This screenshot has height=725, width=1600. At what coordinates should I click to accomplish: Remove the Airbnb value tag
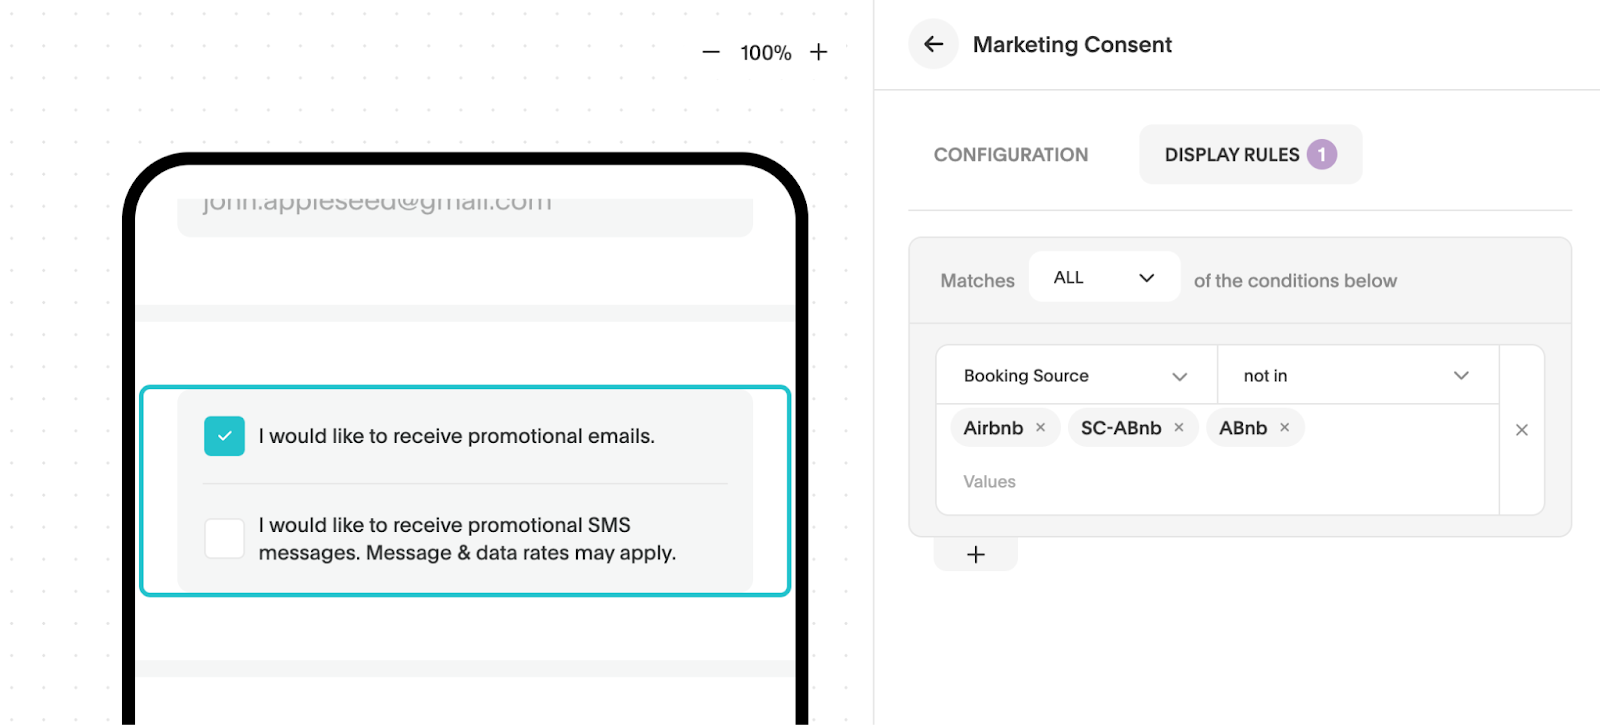click(1041, 428)
